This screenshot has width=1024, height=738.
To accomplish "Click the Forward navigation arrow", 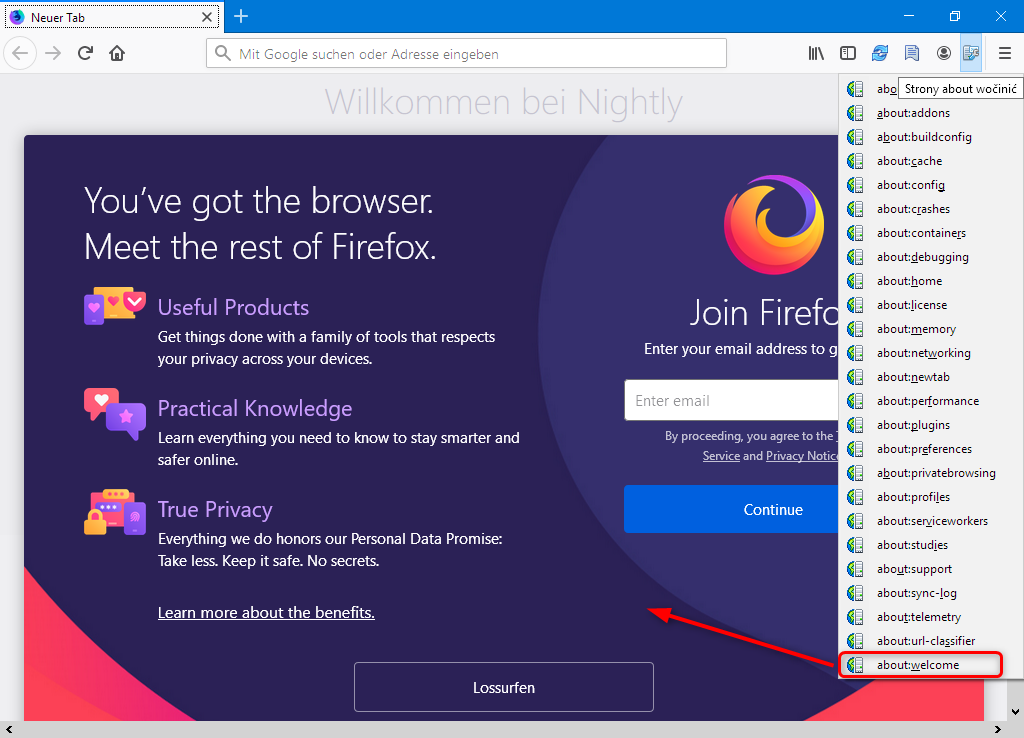I will point(53,53).
